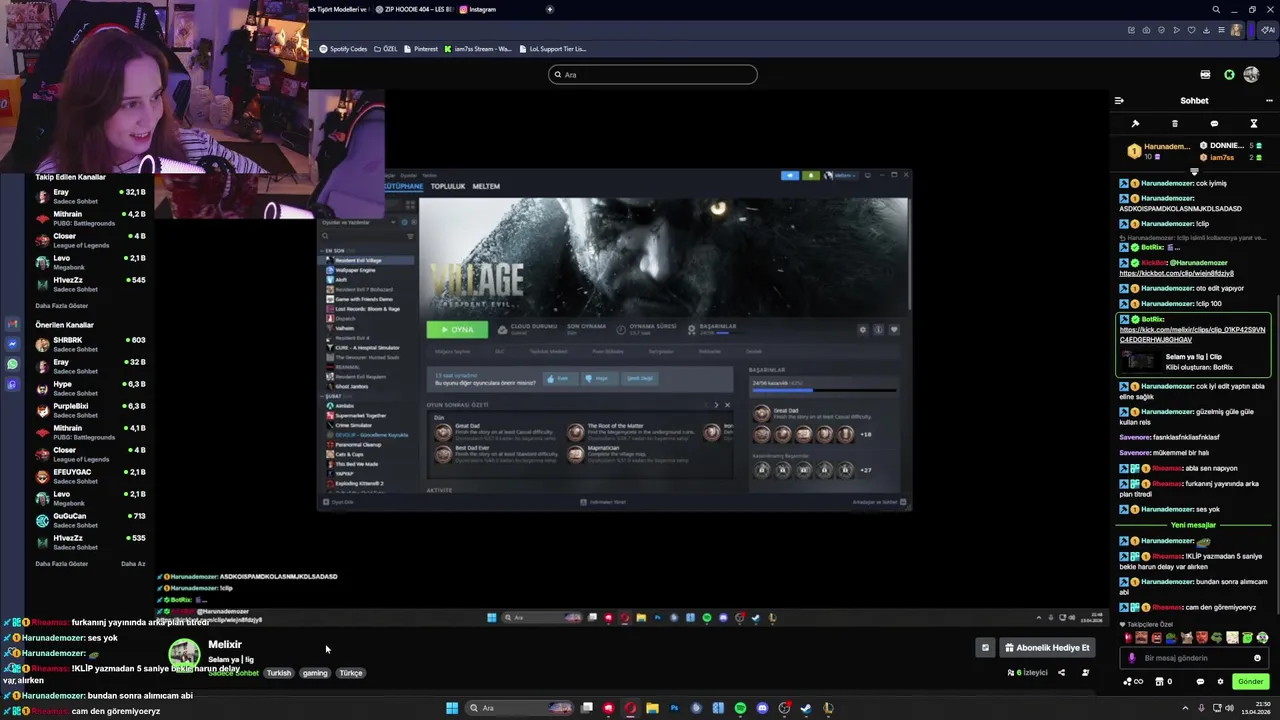Click the 'Türkçe' stream tag
The width and height of the screenshot is (1280, 720).
coord(351,673)
